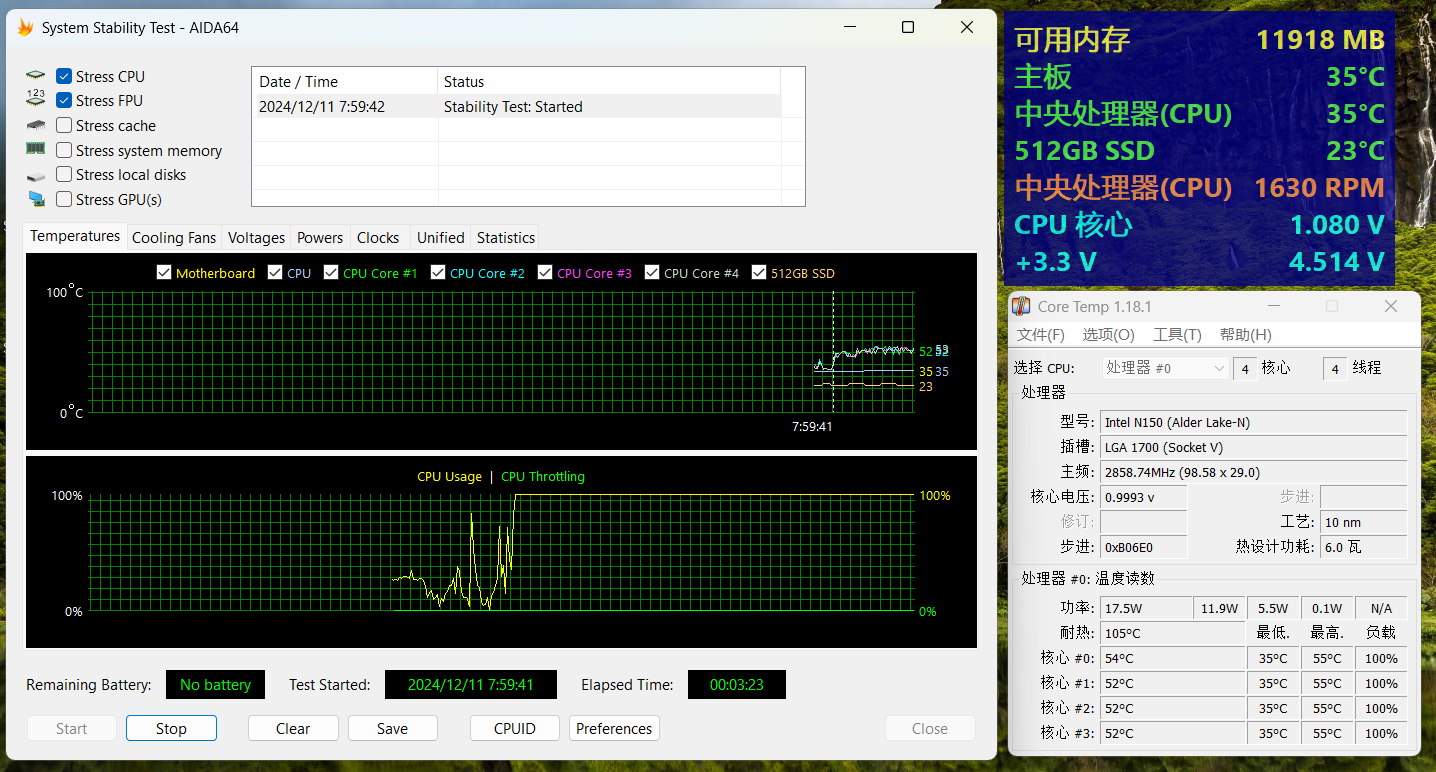This screenshot has height=772, width=1436.
Task: Click the 105°C Tj max value
Action: pos(1171,633)
